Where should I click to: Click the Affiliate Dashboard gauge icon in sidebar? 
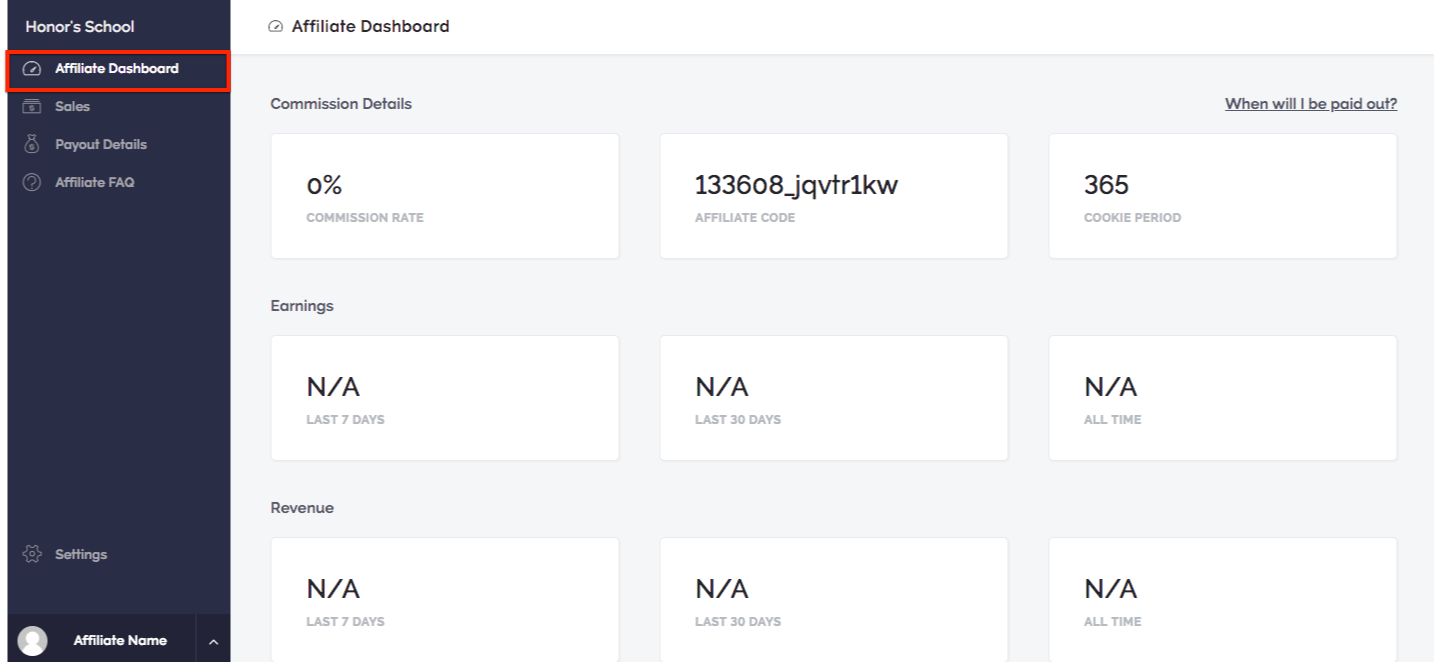point(31,69)
